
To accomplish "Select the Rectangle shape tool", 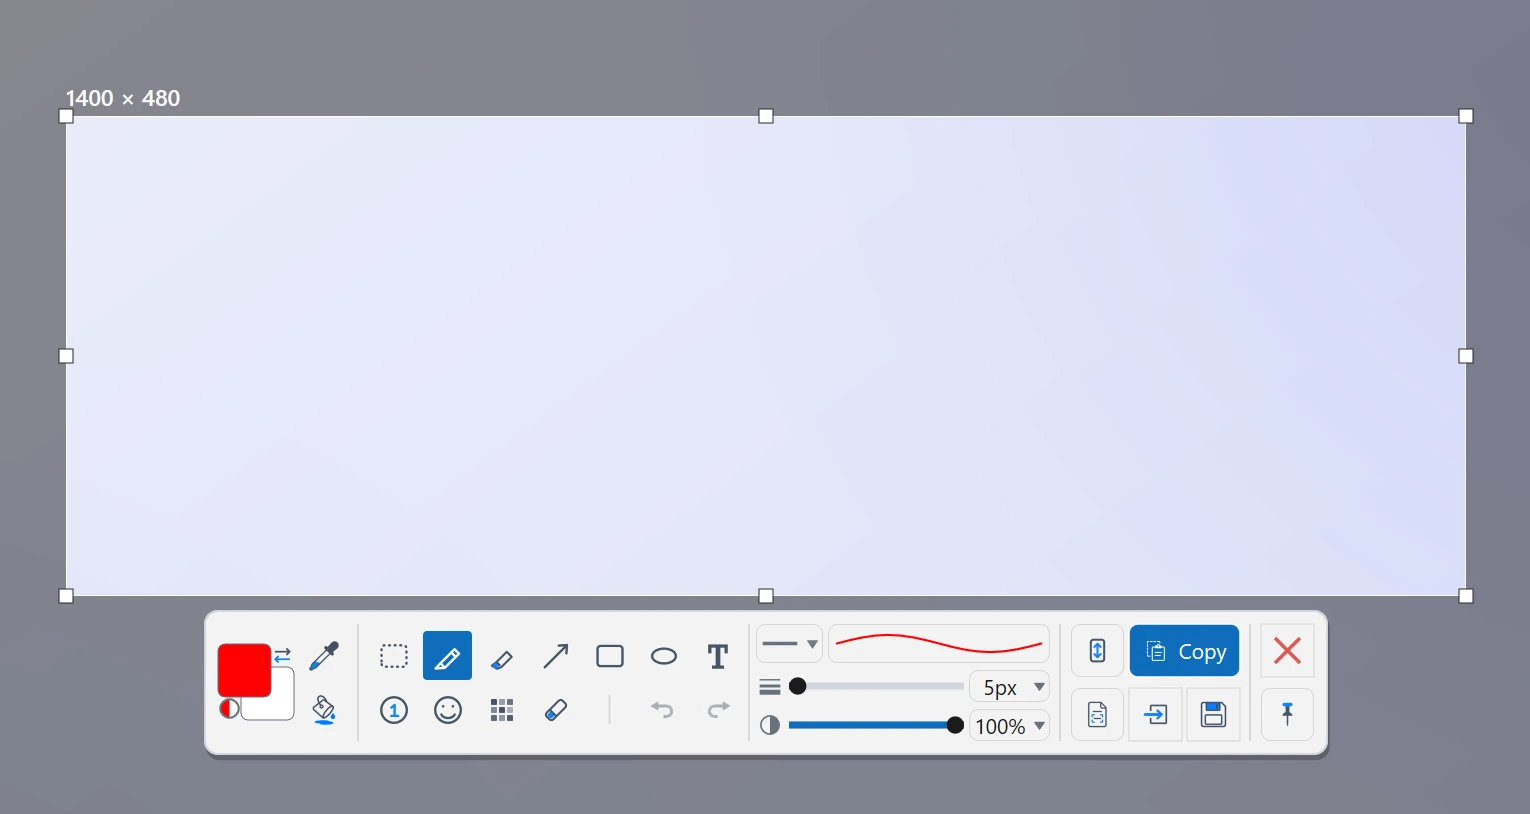I will 610,656.
